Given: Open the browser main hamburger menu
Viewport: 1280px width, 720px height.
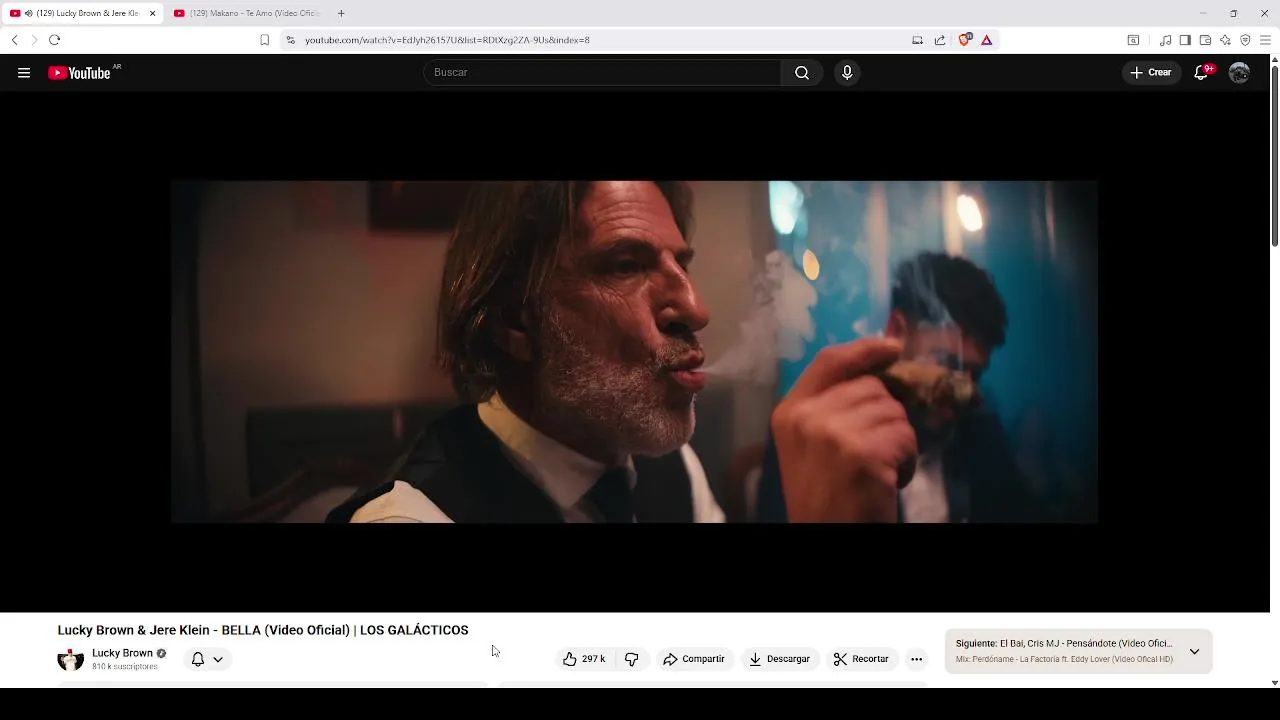Looking at the screenshot, I should [x=1265, y=40].
